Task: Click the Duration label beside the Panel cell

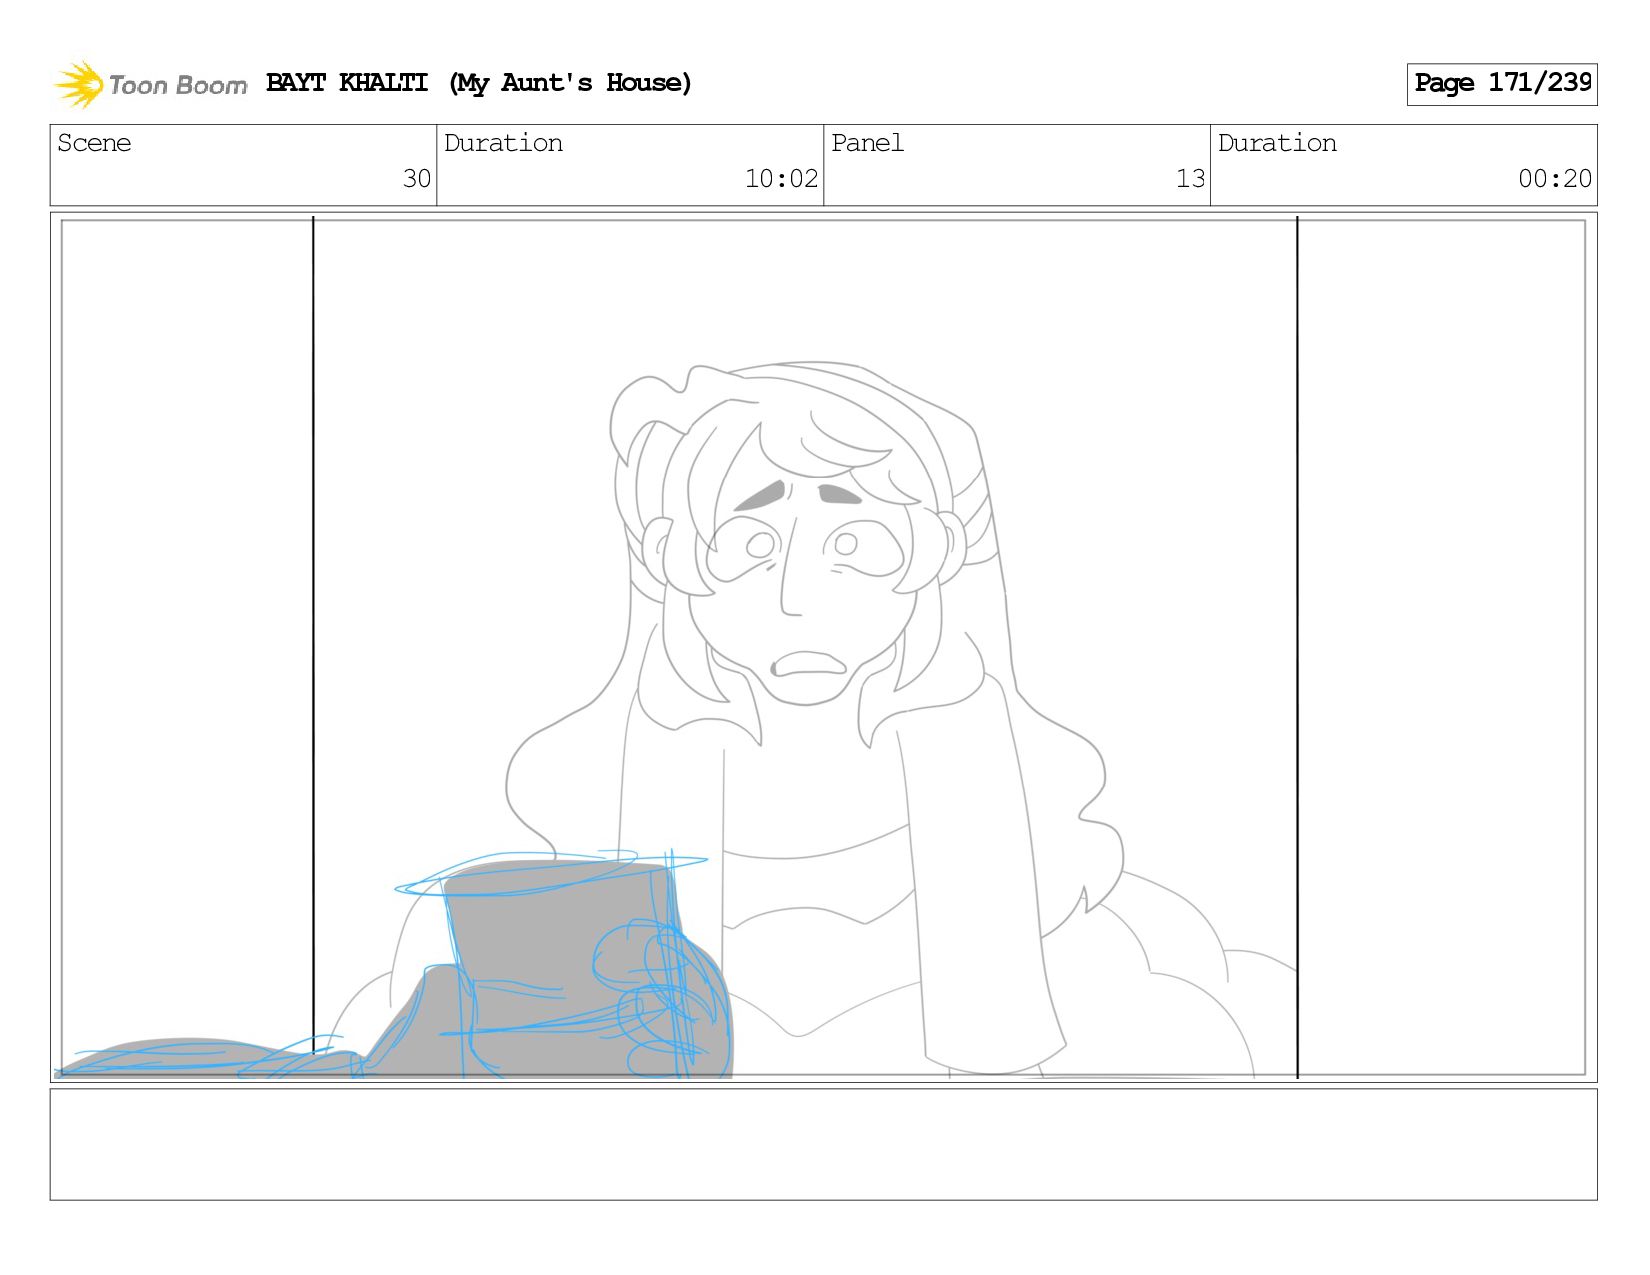Action: coord(1277,143)
